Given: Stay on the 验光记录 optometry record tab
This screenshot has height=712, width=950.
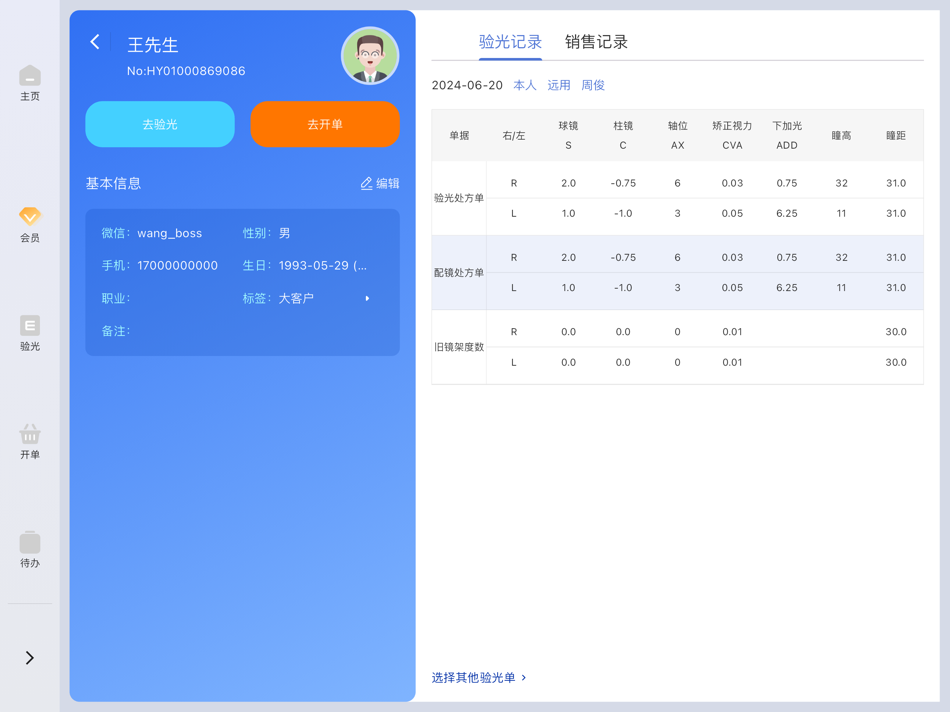Looking at the screenshot, I should coord(511,43).
